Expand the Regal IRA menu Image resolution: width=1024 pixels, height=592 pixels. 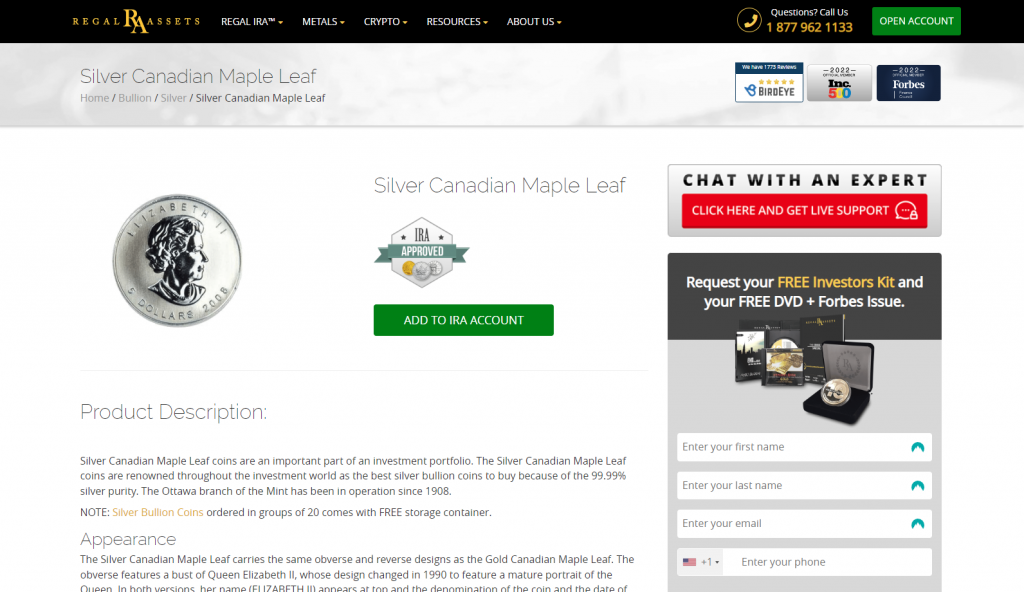pos(251,22)
